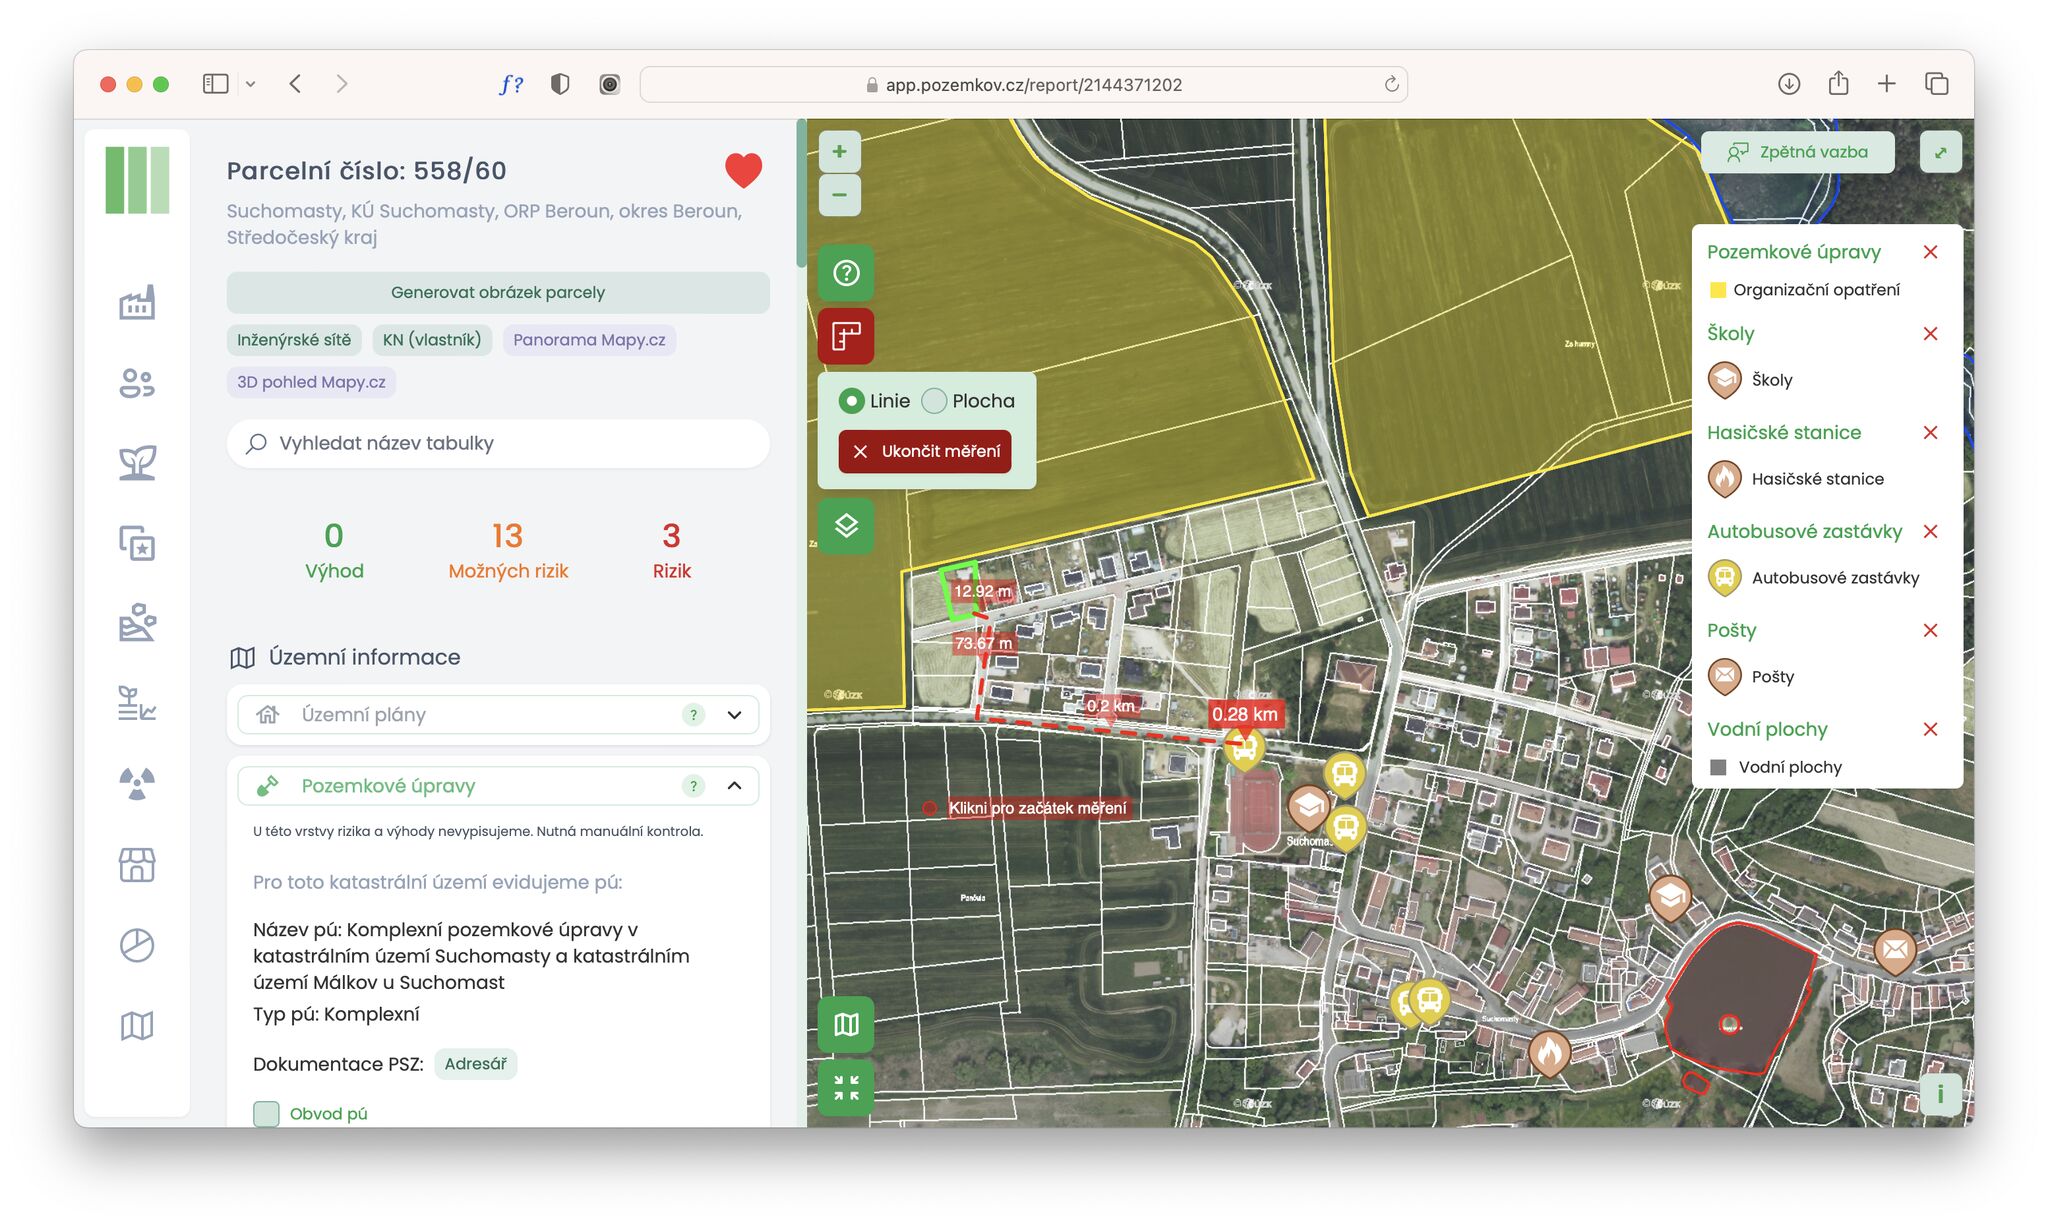Remove Hasičské stanice layer from legend
2048x1225 pixels.
click(1931, 433)
